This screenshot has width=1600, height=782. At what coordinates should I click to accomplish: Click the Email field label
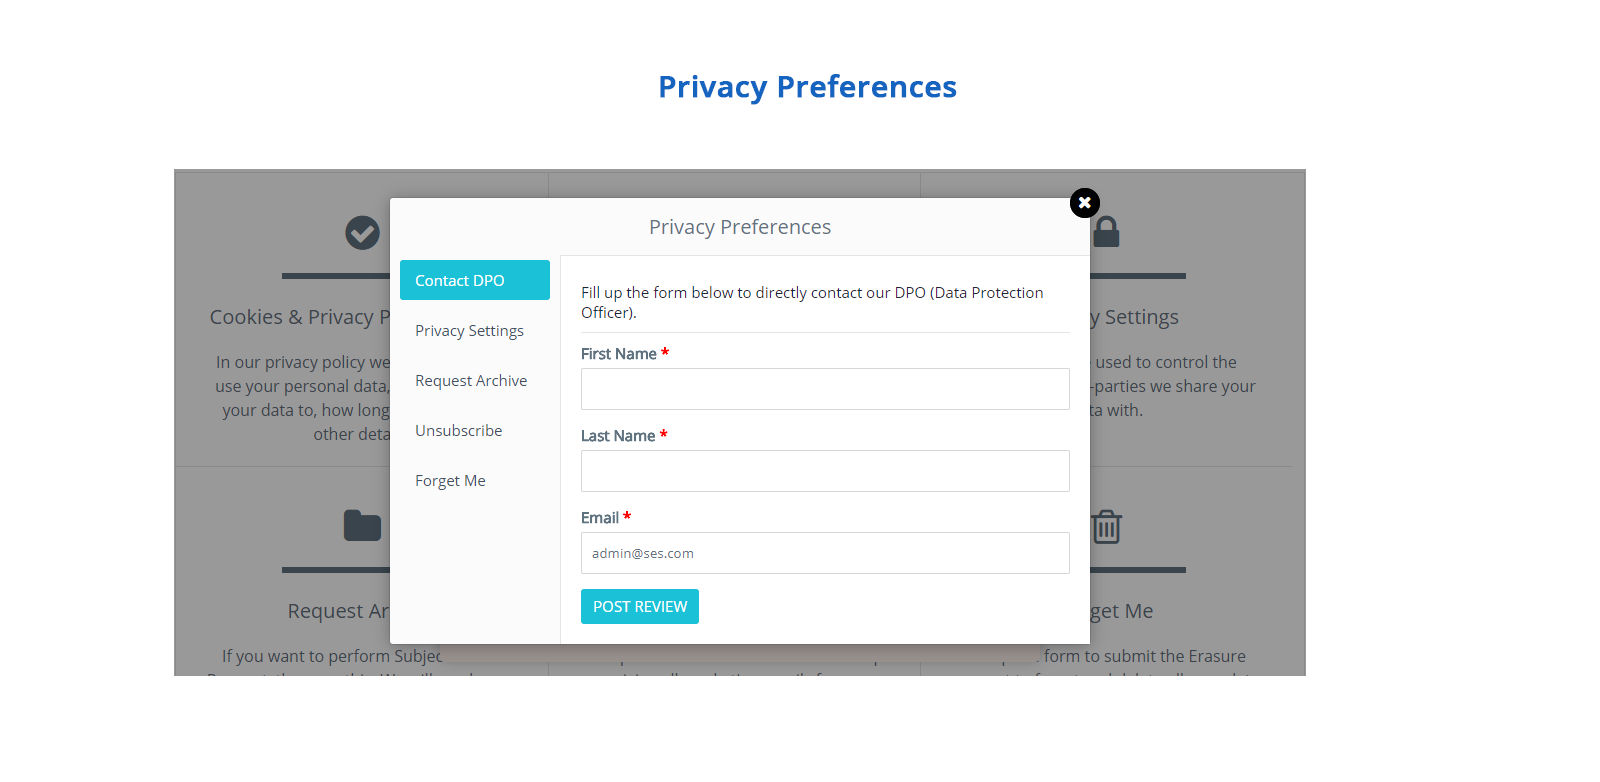pyautogui.click(x=600, y=518)
